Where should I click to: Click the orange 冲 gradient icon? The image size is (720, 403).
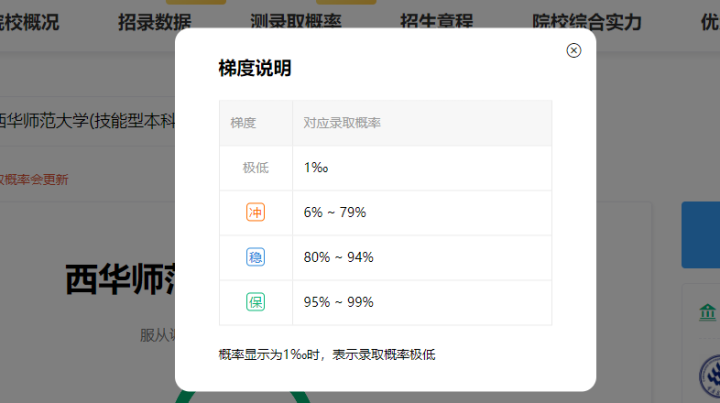click(256, 212)
